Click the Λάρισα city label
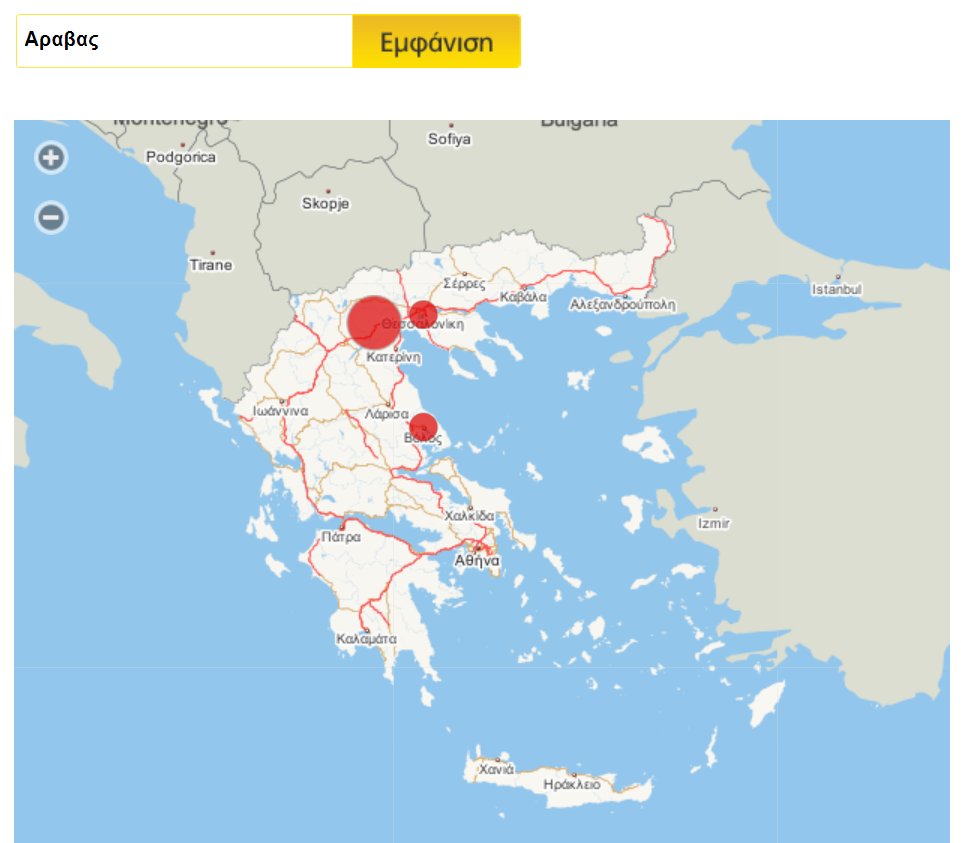This screenshot has width=961, height=843. pos(387,414)
